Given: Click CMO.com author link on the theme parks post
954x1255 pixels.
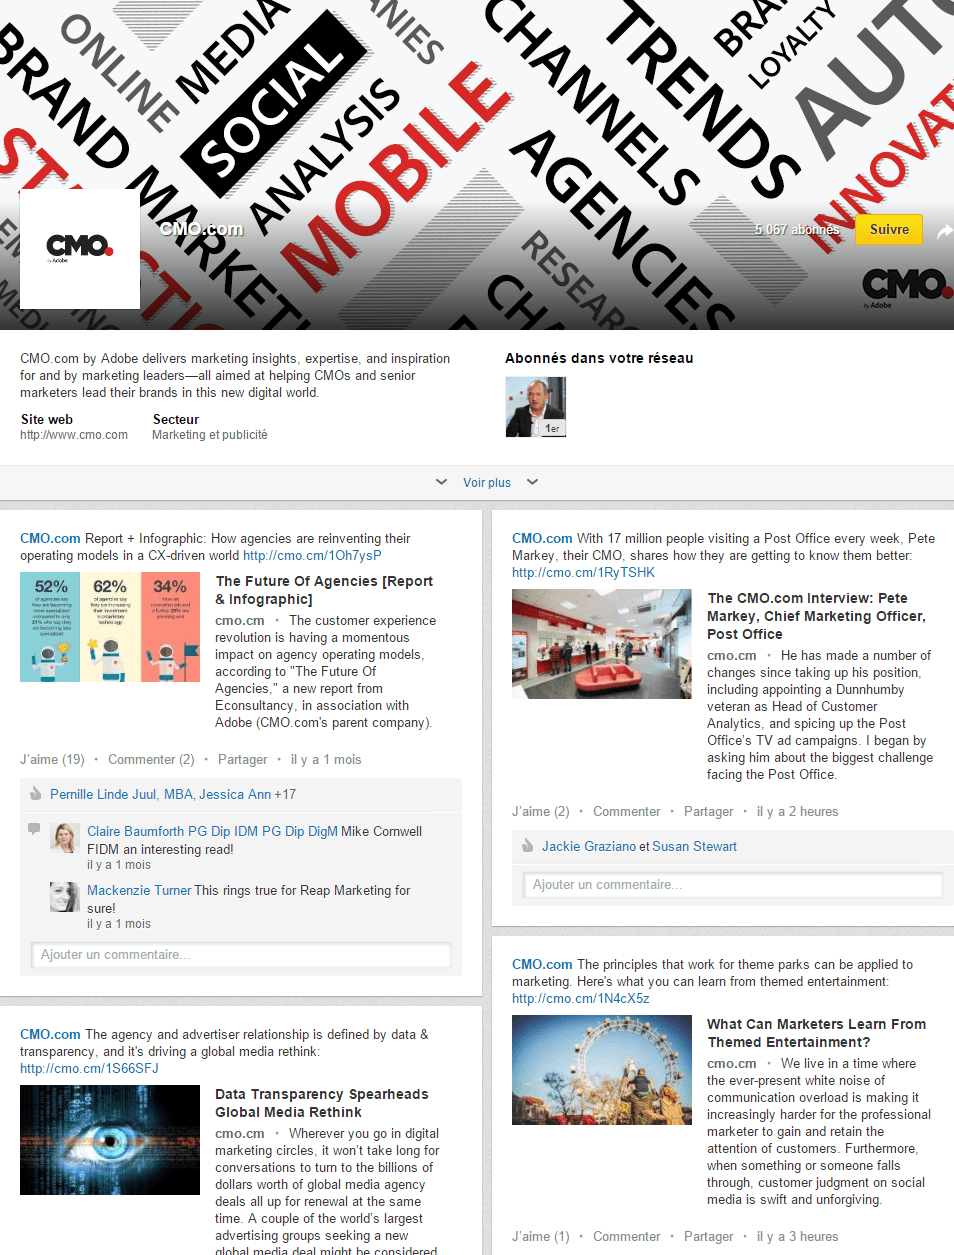Looking at the screenshot, I should [x=542, y=965].
